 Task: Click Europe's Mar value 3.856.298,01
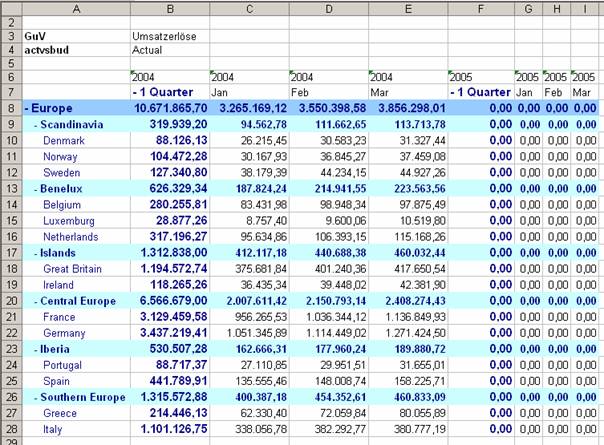pyautogui.click(x=406, y=108)
